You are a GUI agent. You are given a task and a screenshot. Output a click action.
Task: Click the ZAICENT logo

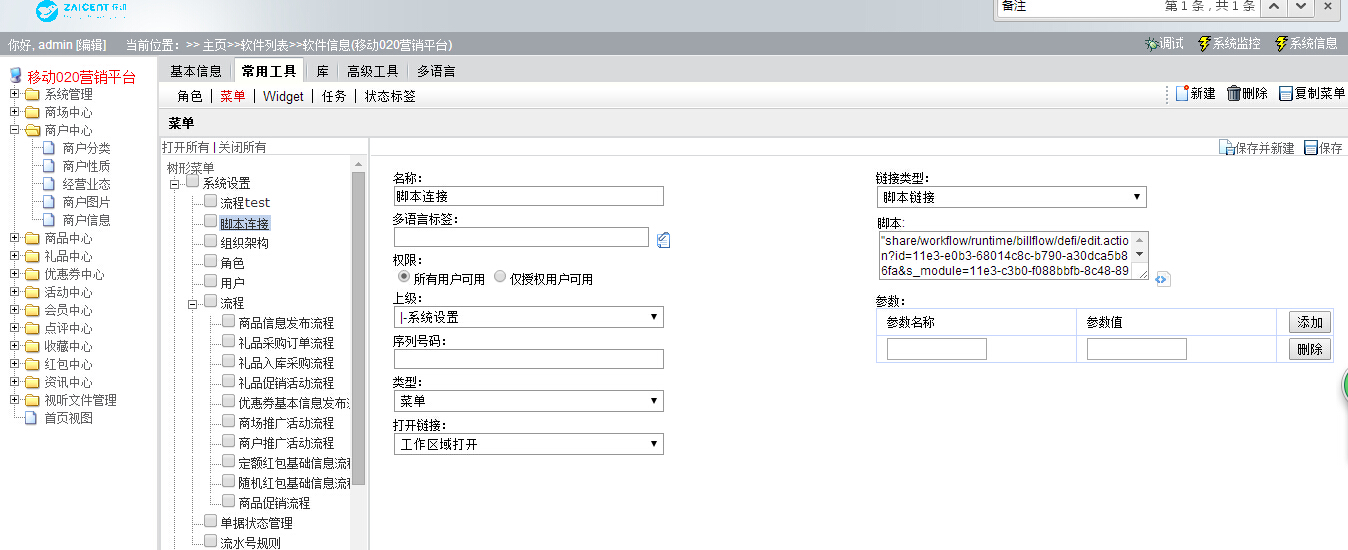(82, 12)
